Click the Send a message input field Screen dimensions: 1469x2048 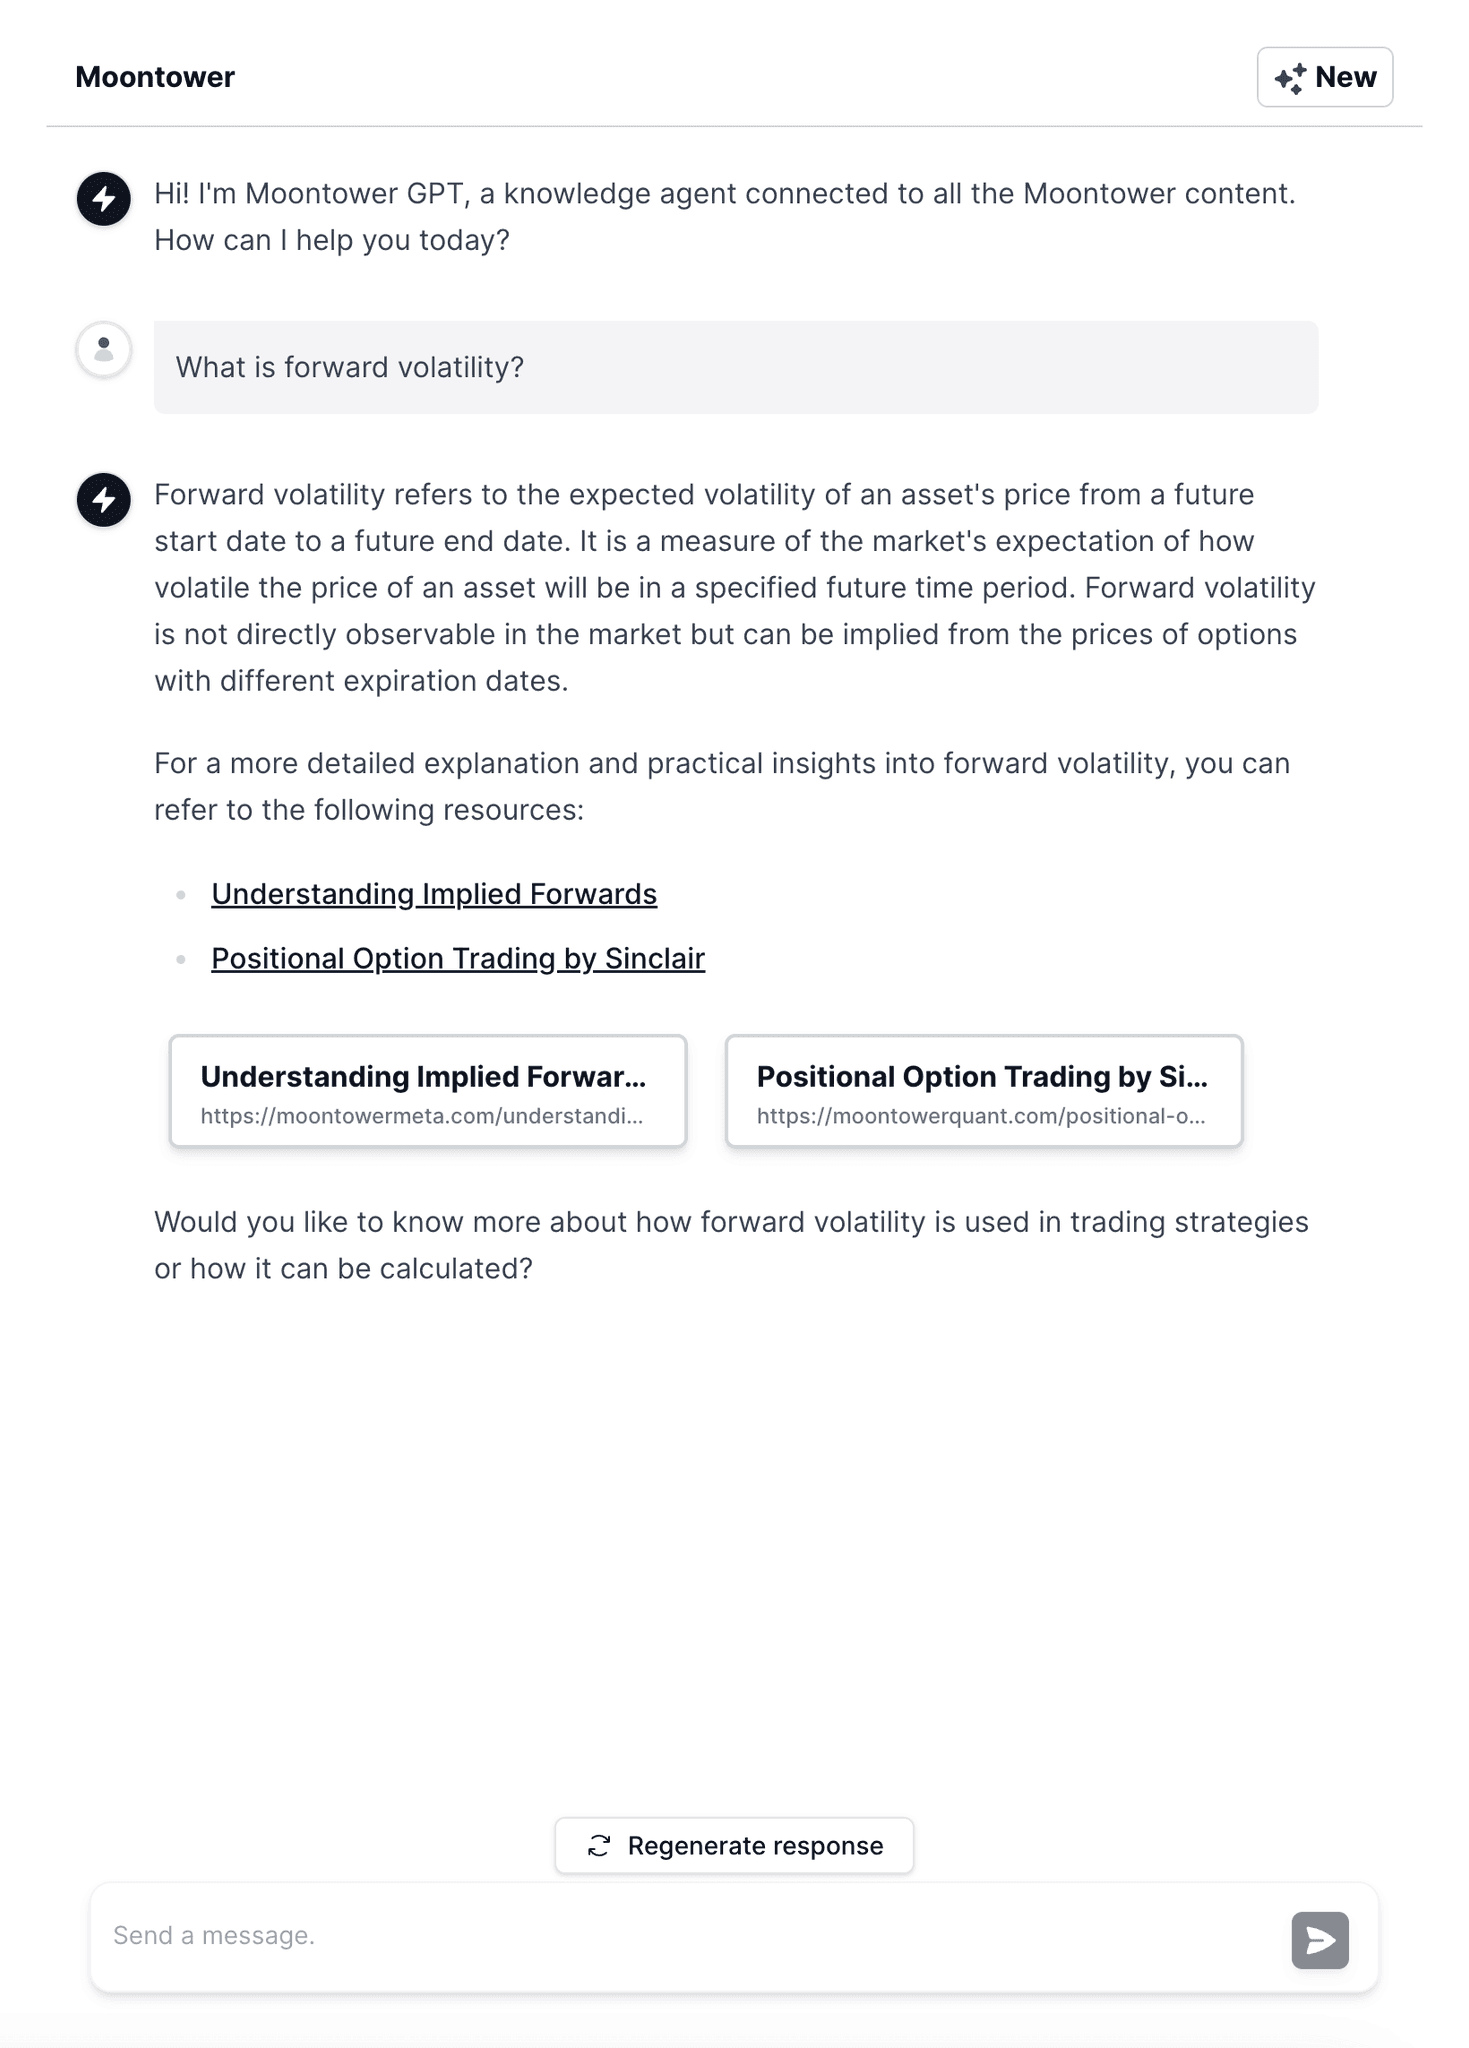[600, 1935]
